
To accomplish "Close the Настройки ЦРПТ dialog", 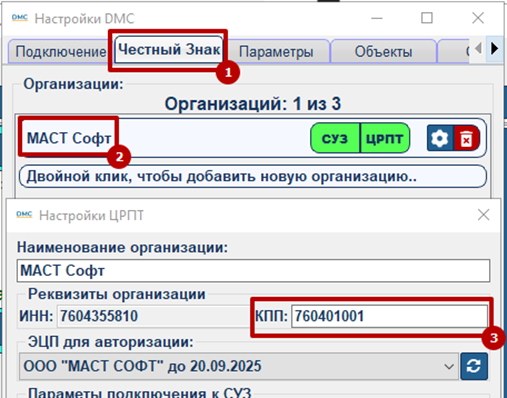I will pyautogui.click(x=483, y=215).
